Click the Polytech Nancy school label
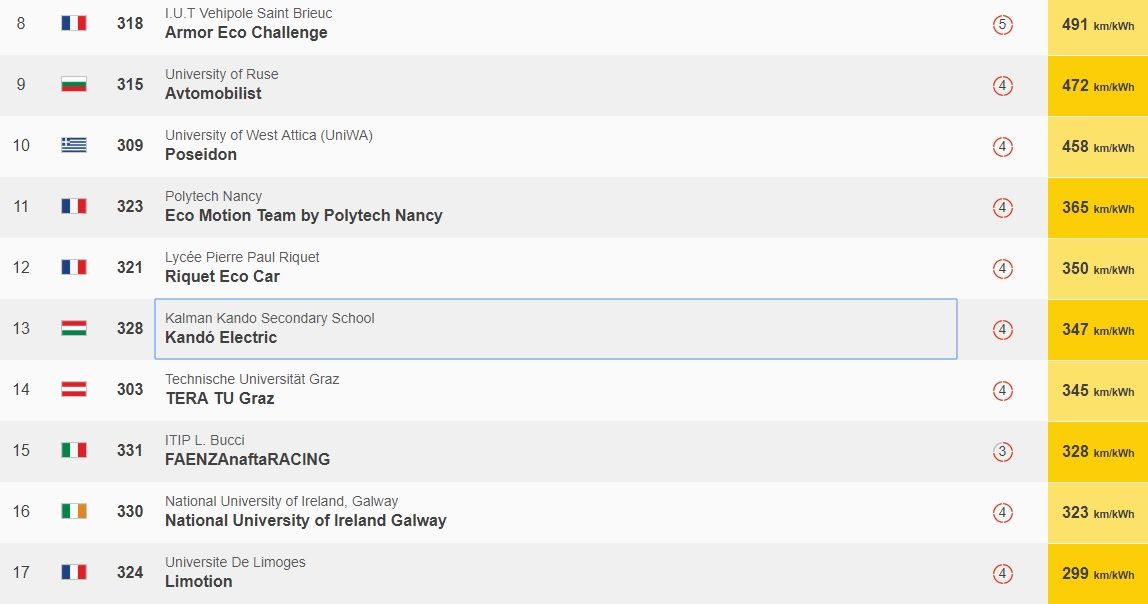The height and width of the screenshot is (604, 1148). 213,196
